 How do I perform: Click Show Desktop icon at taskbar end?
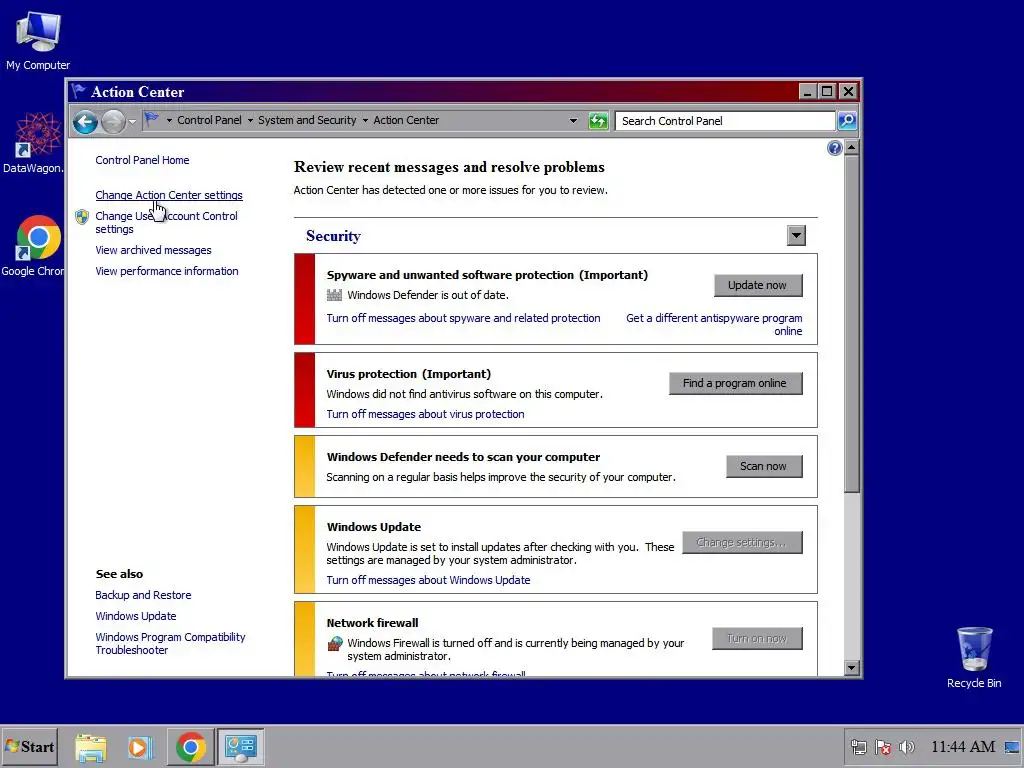[x=1012, y=747]
